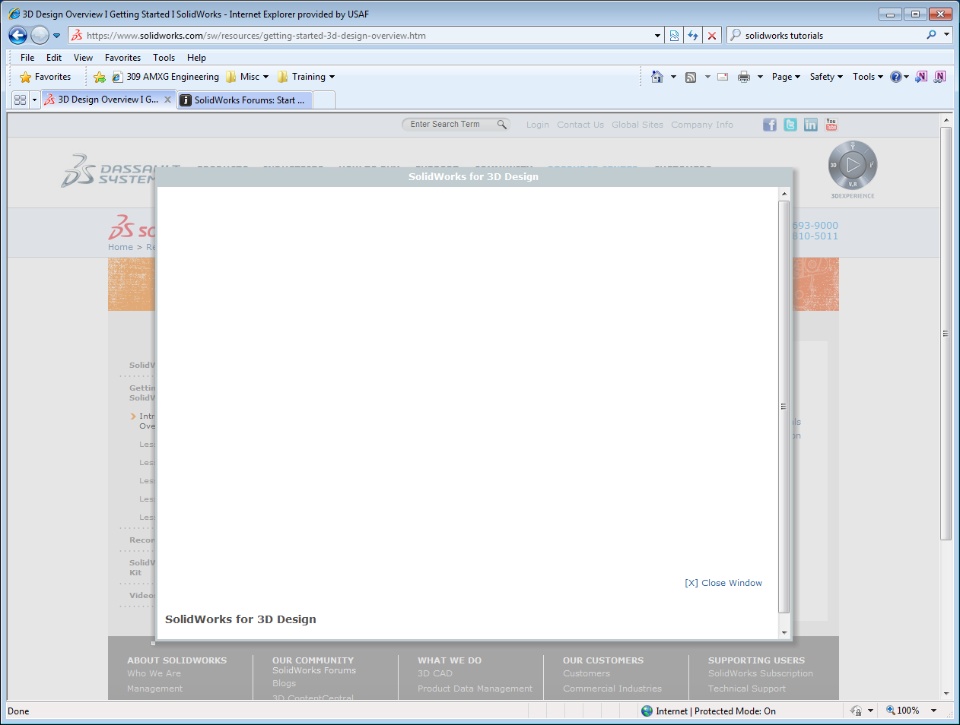
Task: Click the browser Back arrow button
Action: coord(18,36)
